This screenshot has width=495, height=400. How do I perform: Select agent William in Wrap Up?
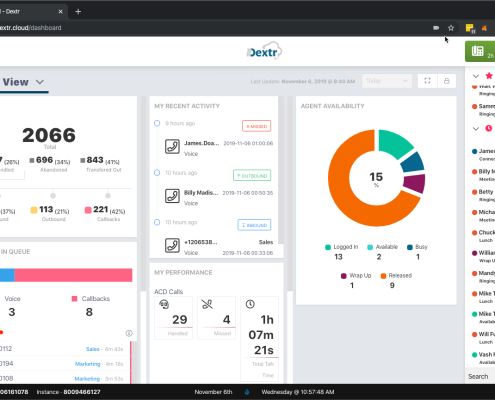[483, 256]
